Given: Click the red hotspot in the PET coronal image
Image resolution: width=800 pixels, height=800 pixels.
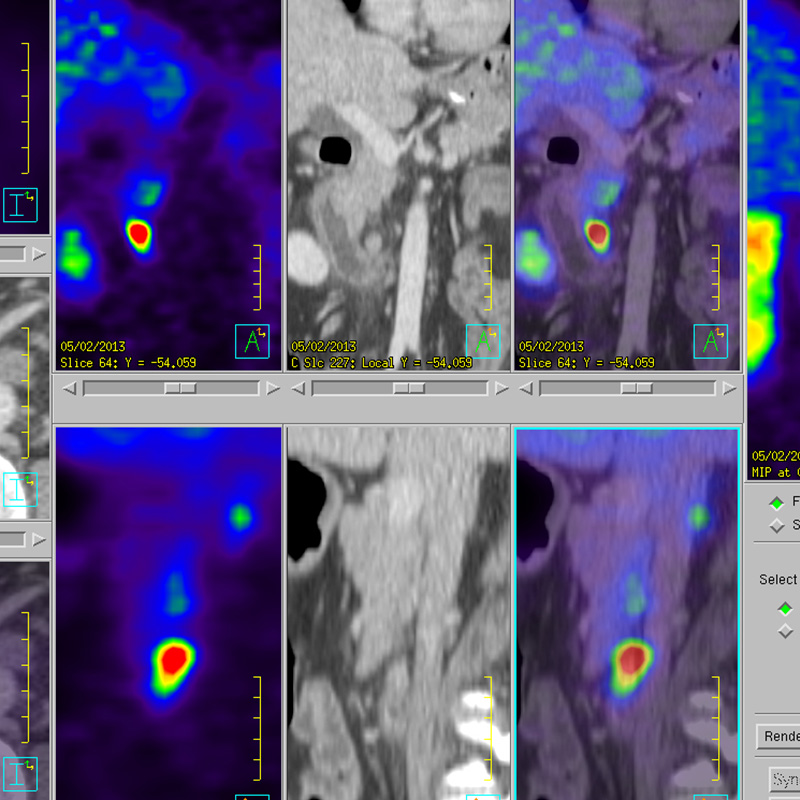Looking at the screenshot, I should tap(139, 234).
